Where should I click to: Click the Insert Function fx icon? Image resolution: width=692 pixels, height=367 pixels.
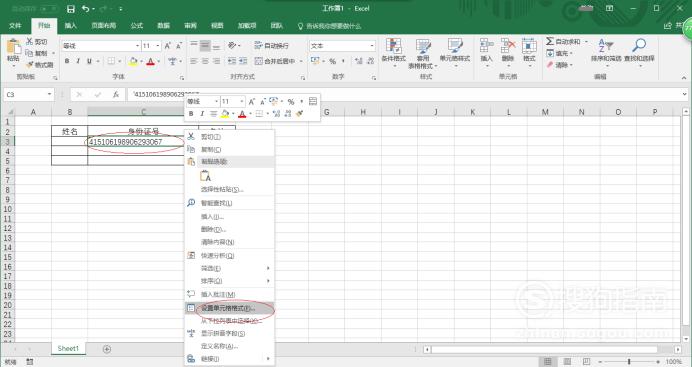[x=116, y=94]
